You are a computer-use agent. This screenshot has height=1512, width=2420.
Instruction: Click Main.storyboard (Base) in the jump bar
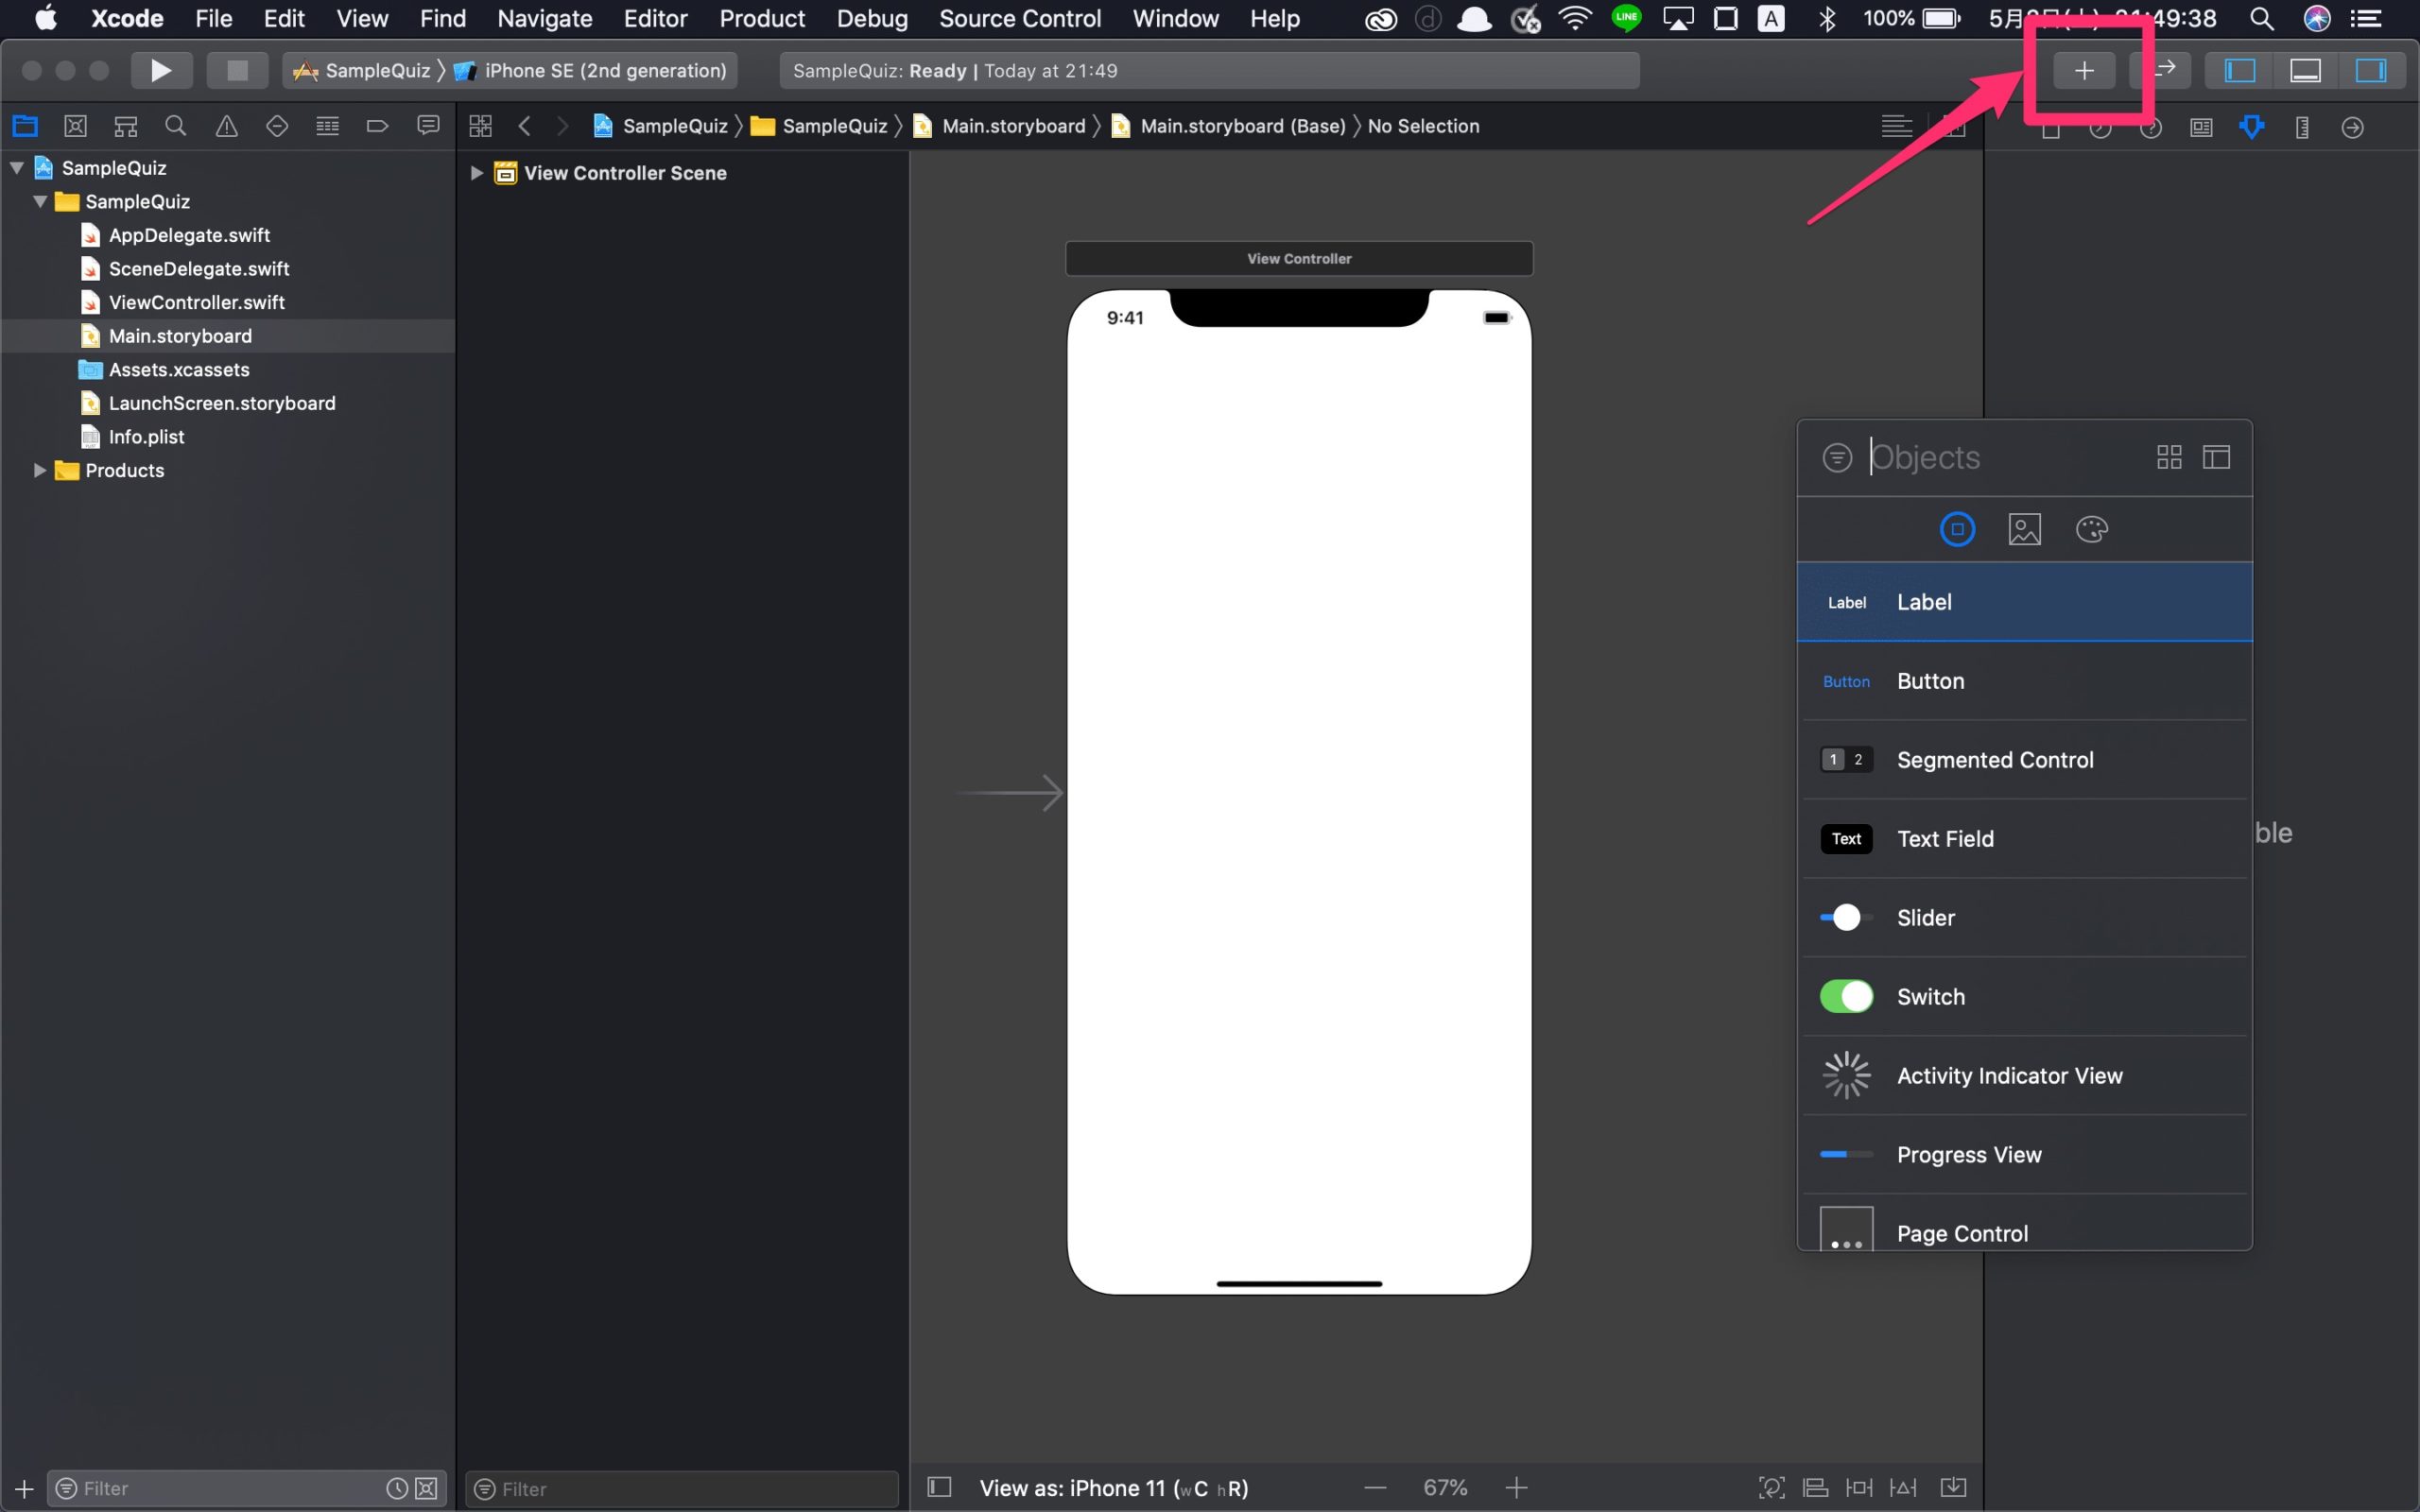click(x=1242, y=126)
